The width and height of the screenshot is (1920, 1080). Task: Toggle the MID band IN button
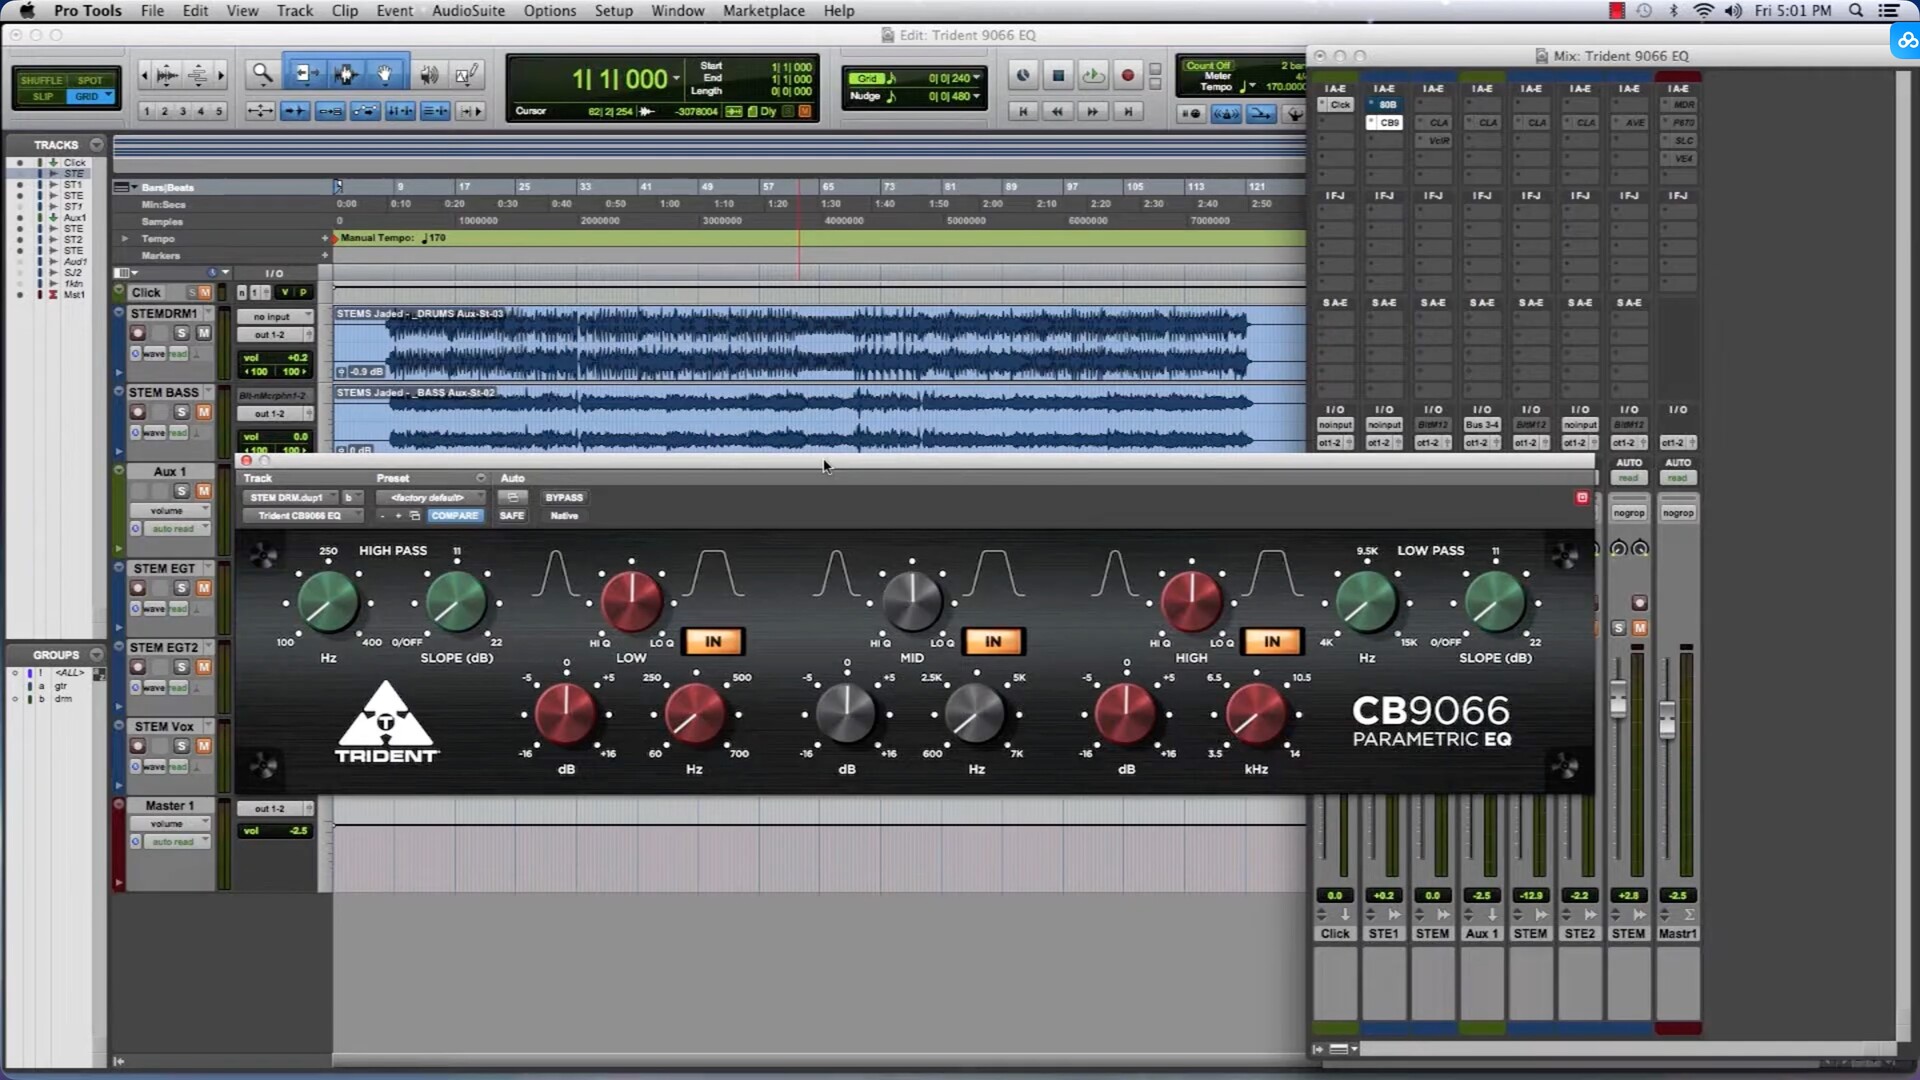click(992, 641)
